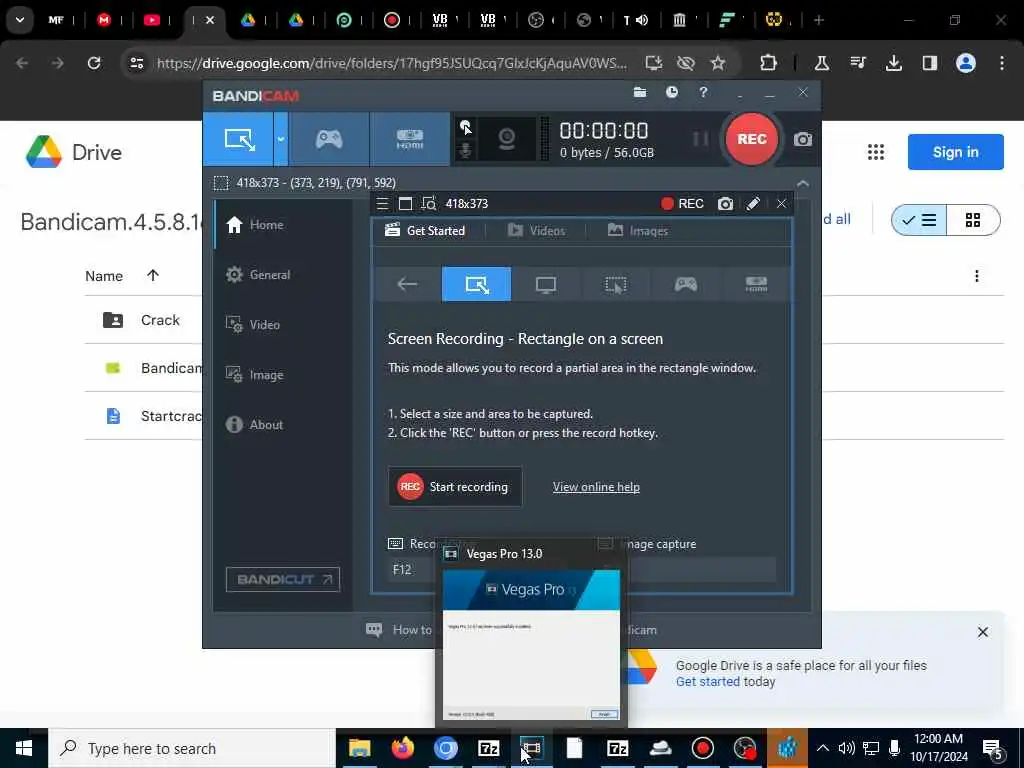Open Firefox from taskbar
This screenshot has width=1024, height=768.
coord(402,748)
